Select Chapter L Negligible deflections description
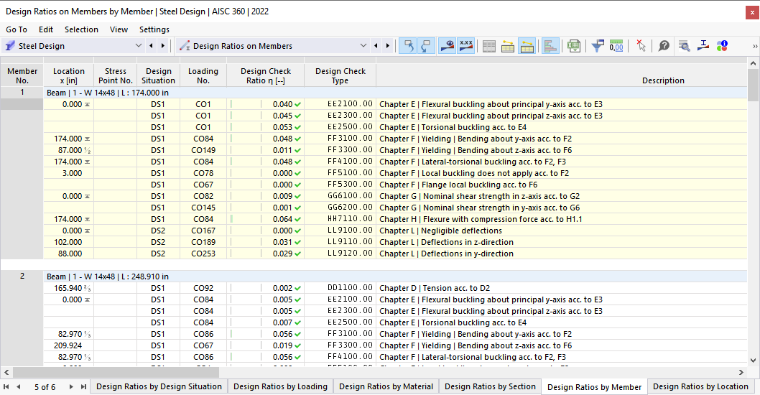 pos(440,231)
